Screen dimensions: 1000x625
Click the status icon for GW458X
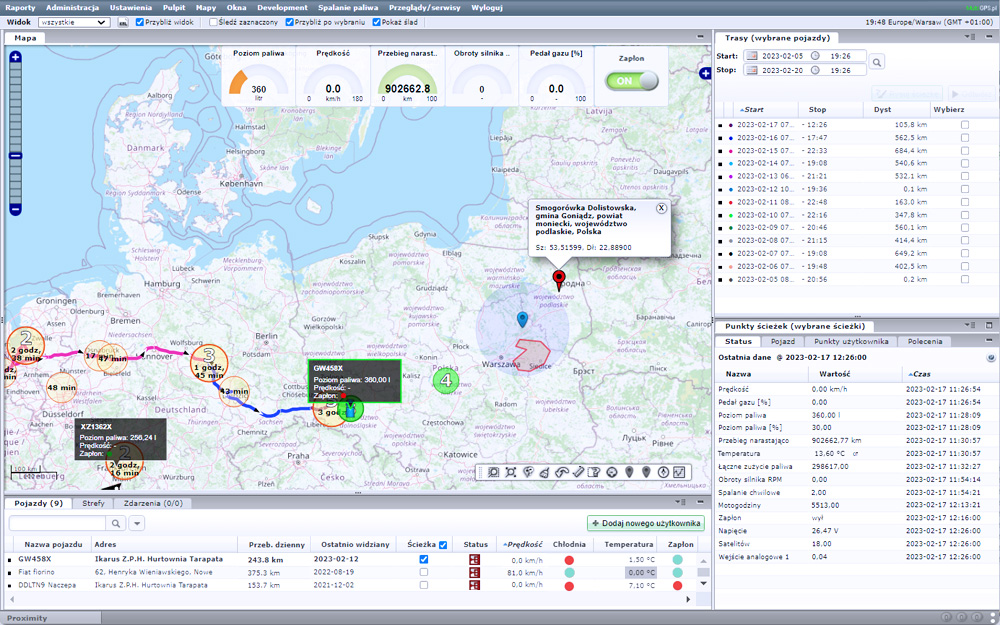tap(474, 560)
